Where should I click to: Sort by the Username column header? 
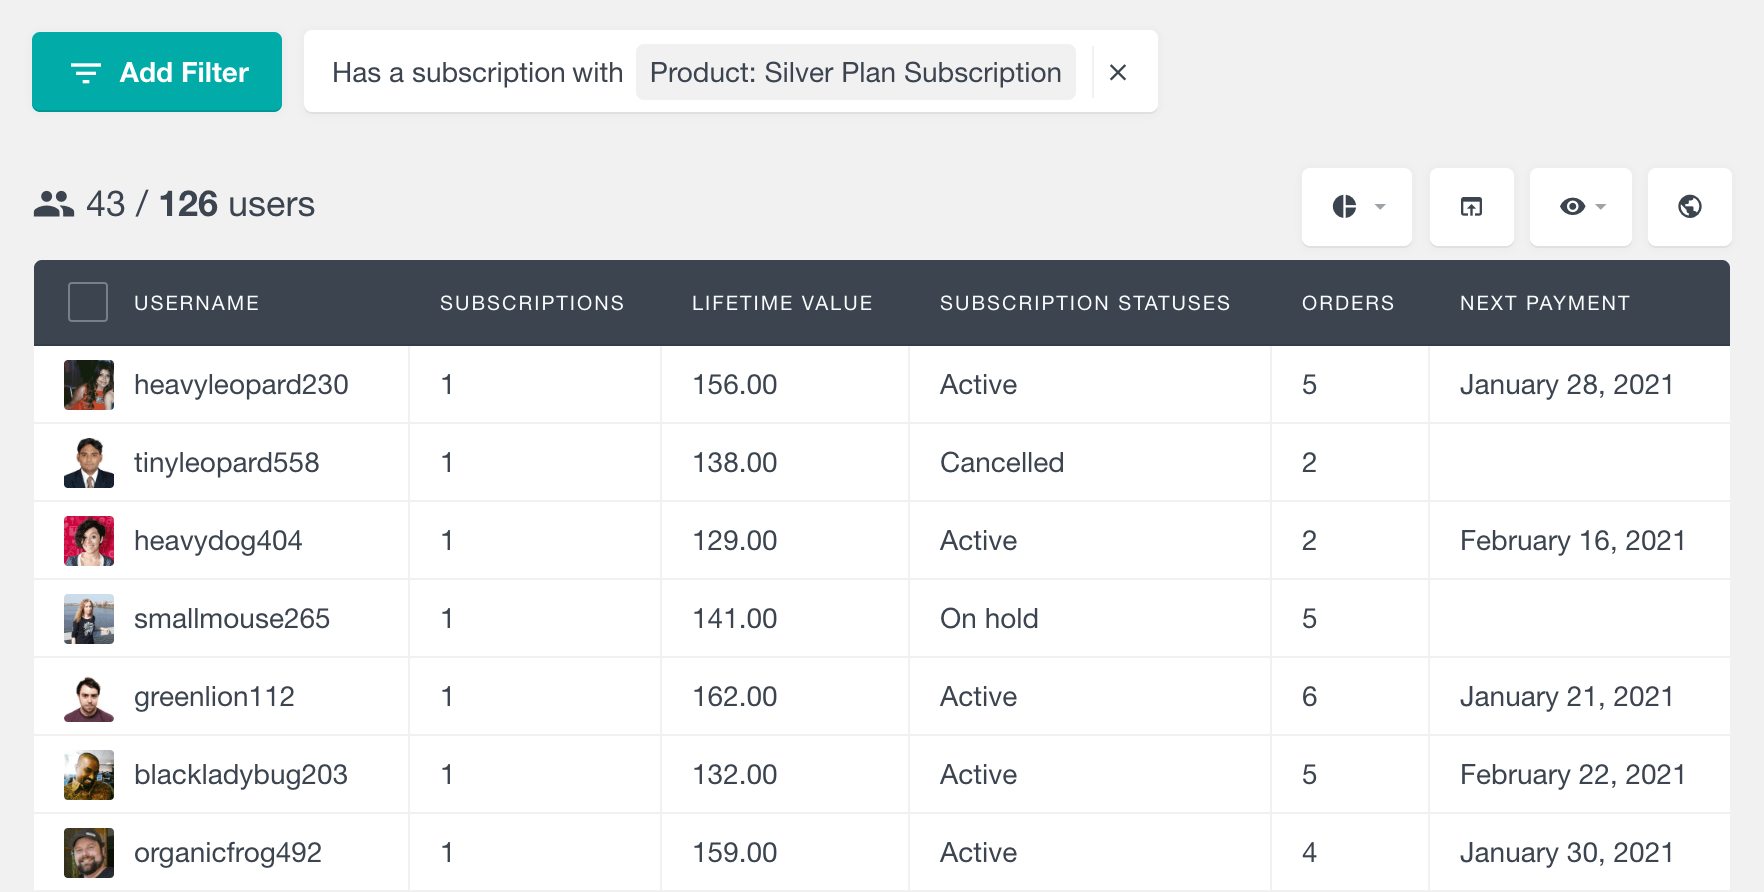pyautogui.click(x=197, y=303)
